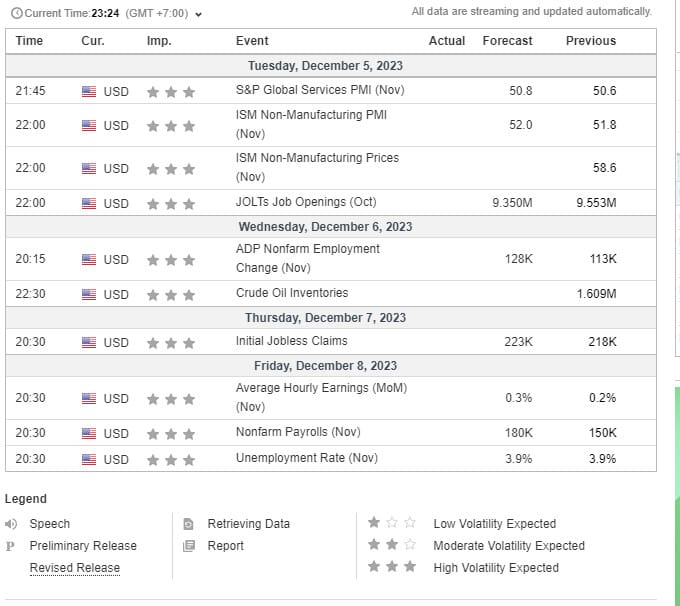Click the three-star importance for JOLTs Job Openings
Image resolution: width=680 pixels, height=606 pixels.
(170, 203)
